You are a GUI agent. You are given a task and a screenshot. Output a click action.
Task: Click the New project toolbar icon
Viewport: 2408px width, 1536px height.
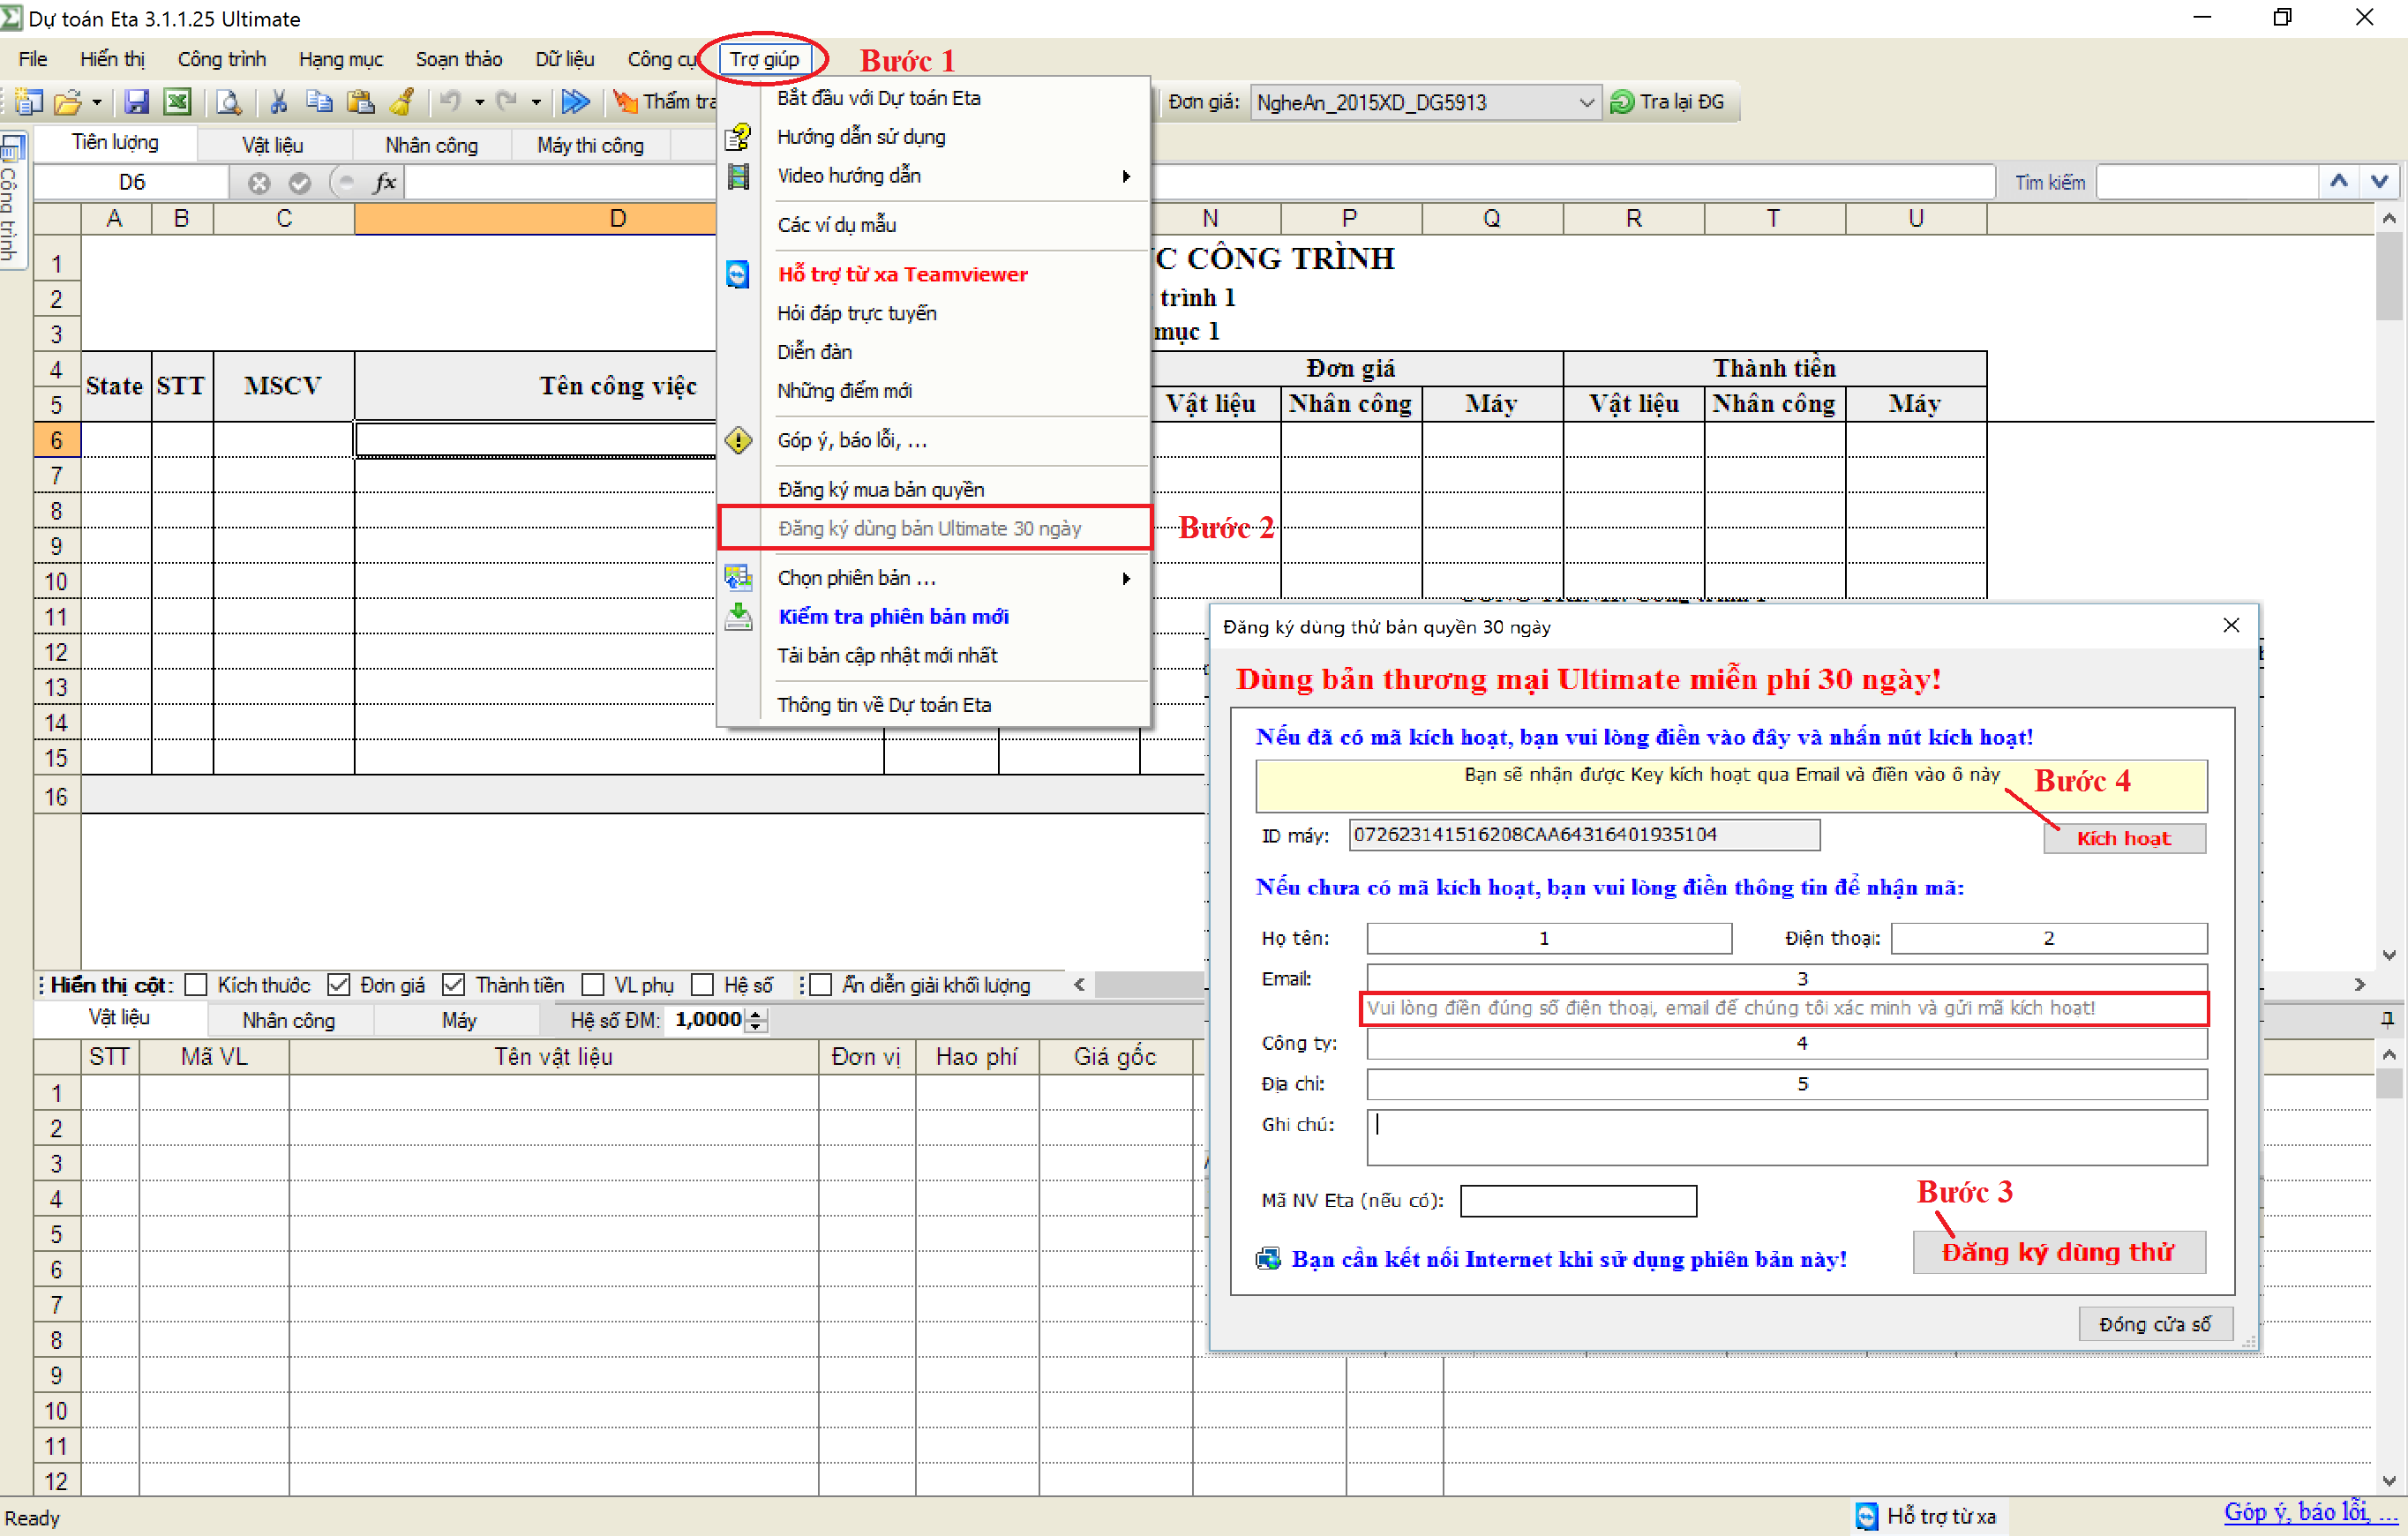29,101
